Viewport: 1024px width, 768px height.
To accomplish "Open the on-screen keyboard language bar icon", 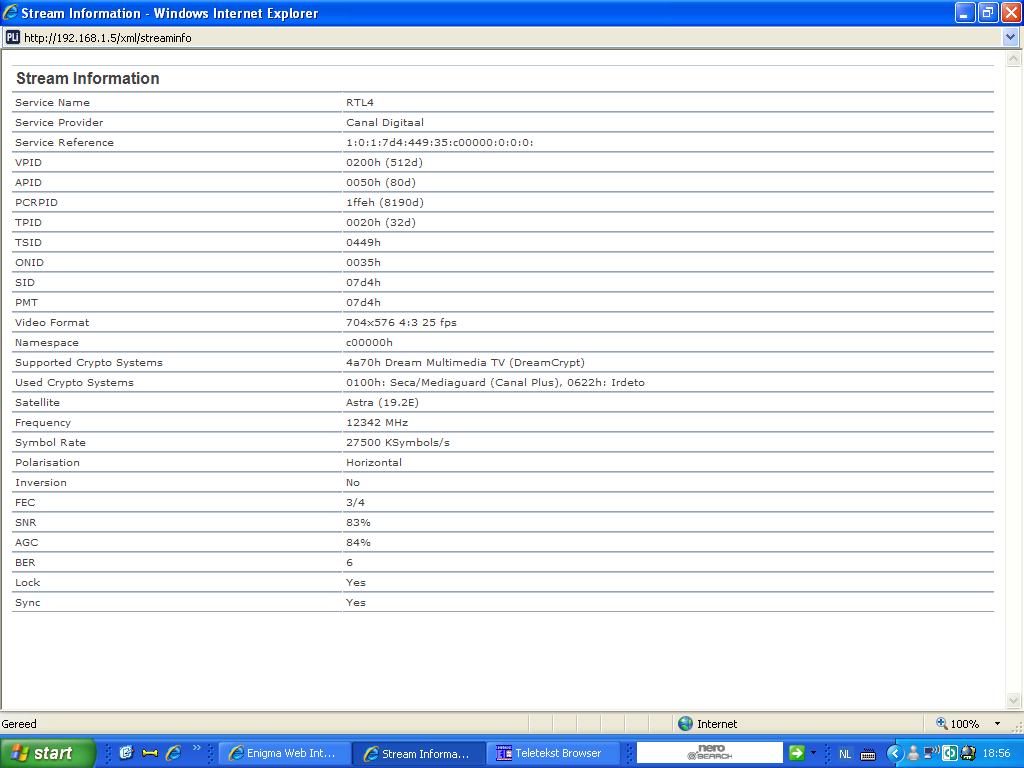I will (x=868, y=754).
